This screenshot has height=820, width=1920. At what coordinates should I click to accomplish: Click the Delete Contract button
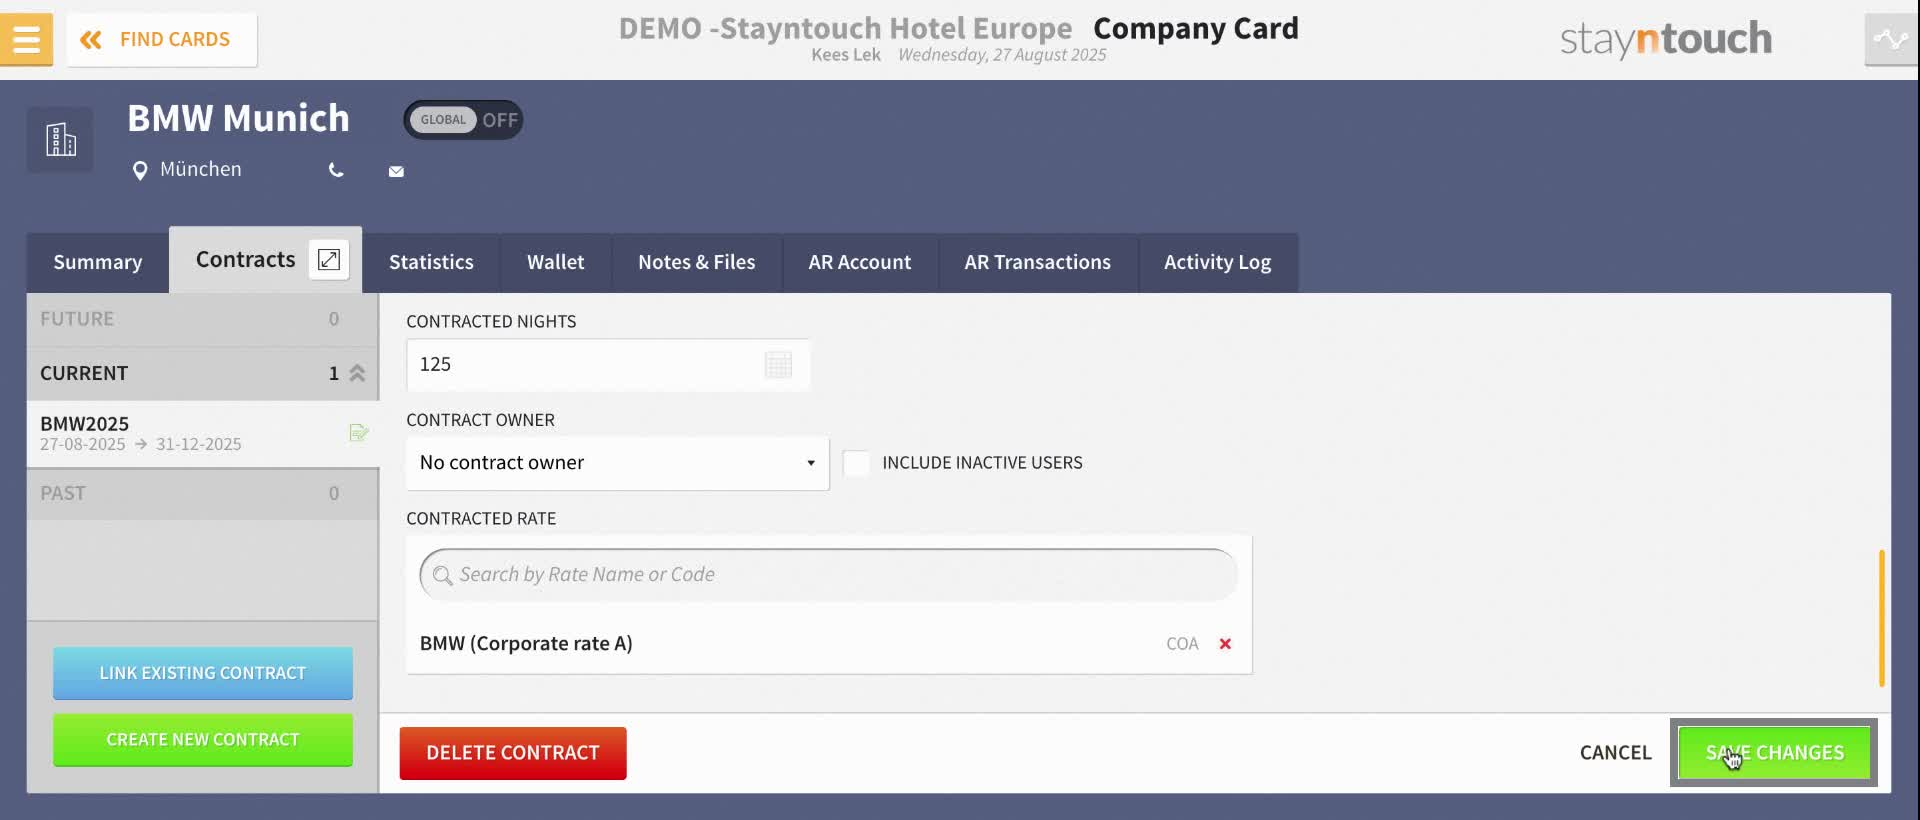pos(513,753)
